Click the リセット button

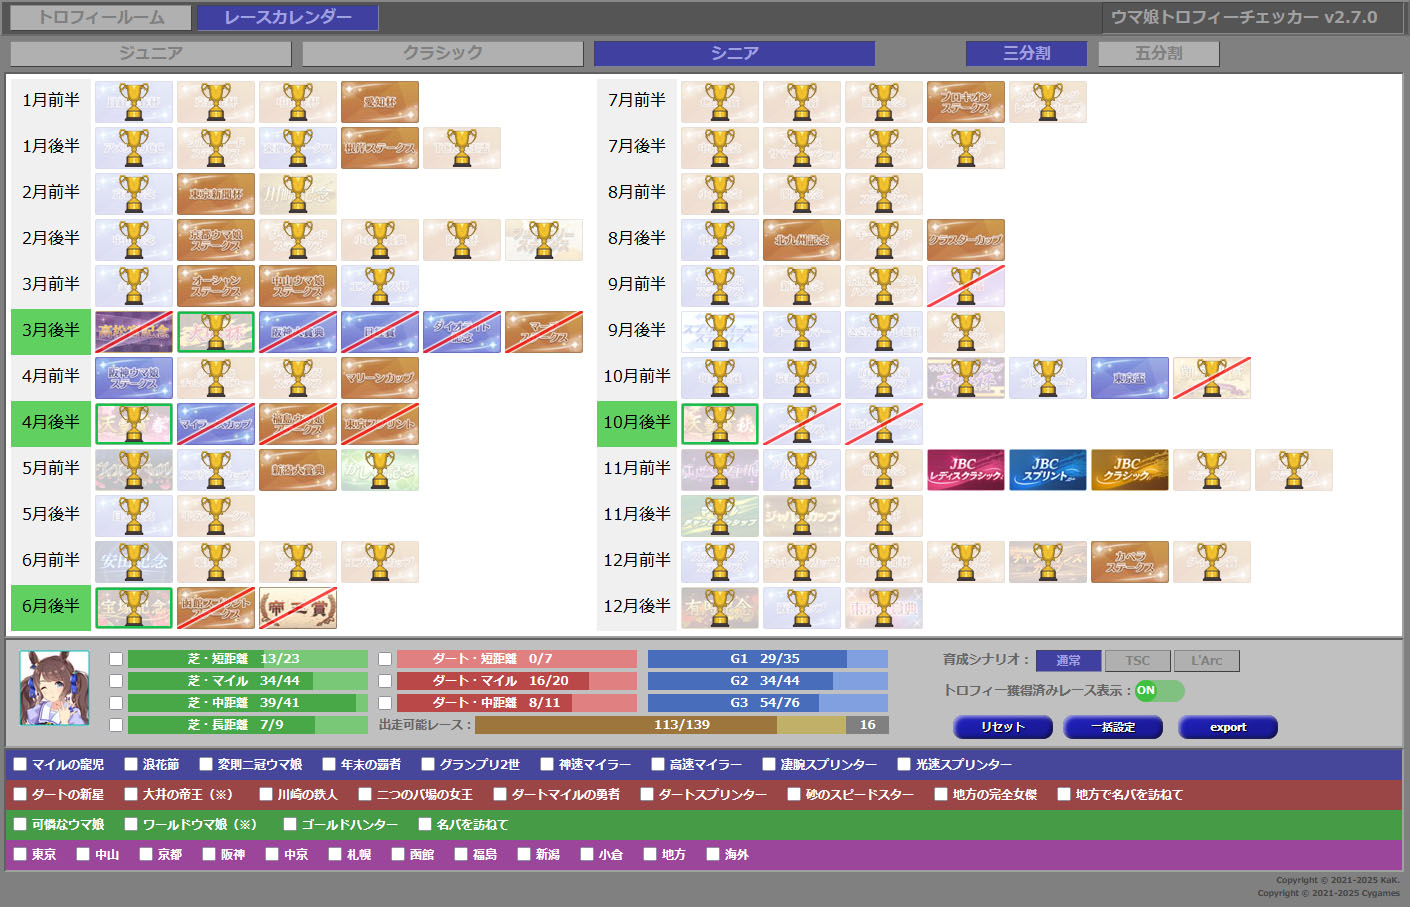1003,727
